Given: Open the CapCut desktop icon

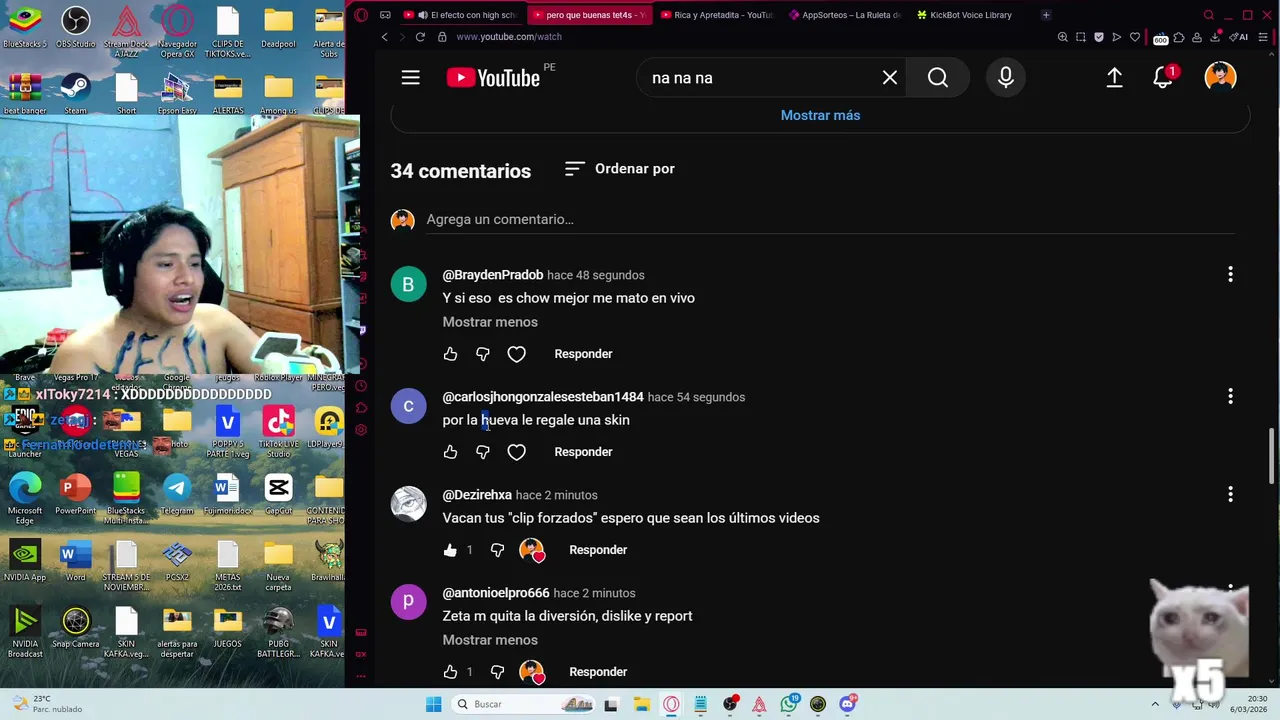Looking at the screenshot, I should [278, 494].
